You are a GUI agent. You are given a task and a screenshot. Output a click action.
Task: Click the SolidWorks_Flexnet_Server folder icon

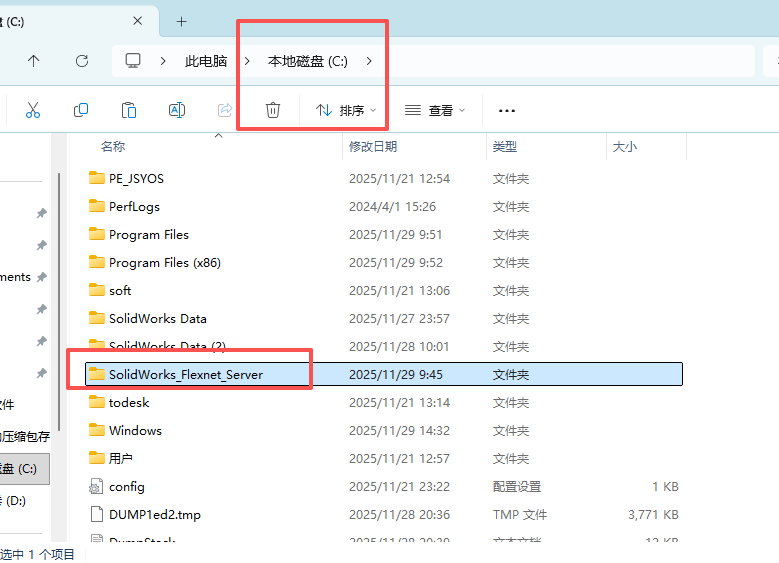[97, 374]
